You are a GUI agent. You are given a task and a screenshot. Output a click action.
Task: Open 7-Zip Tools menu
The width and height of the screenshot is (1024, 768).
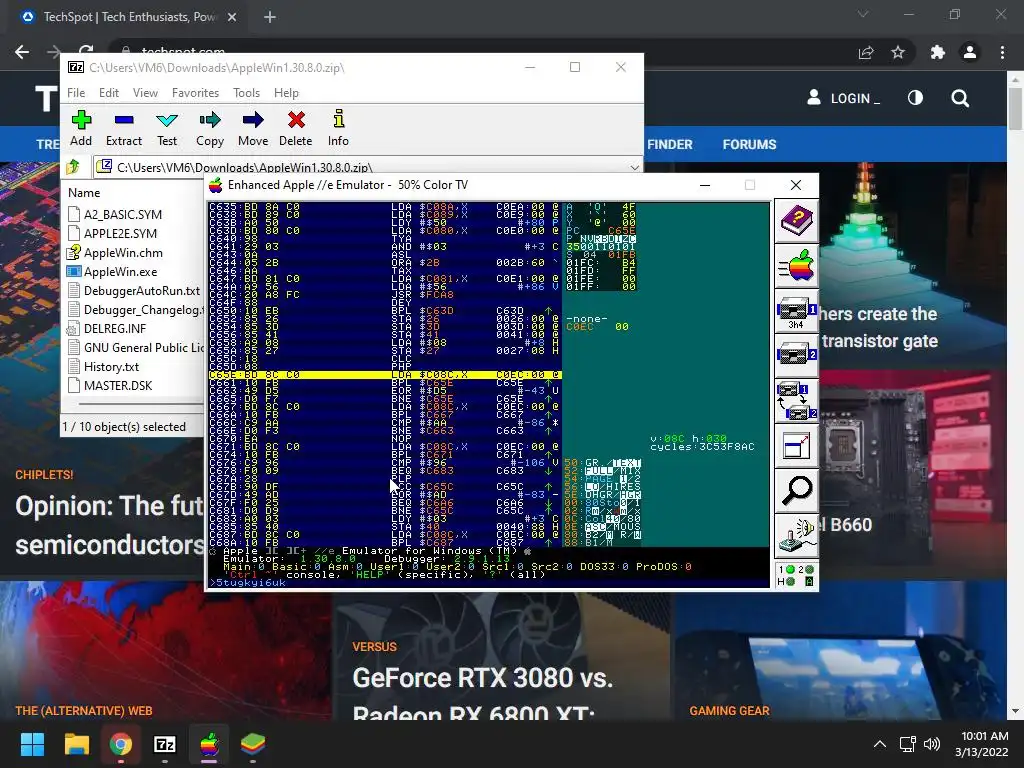tap(246, 93)
